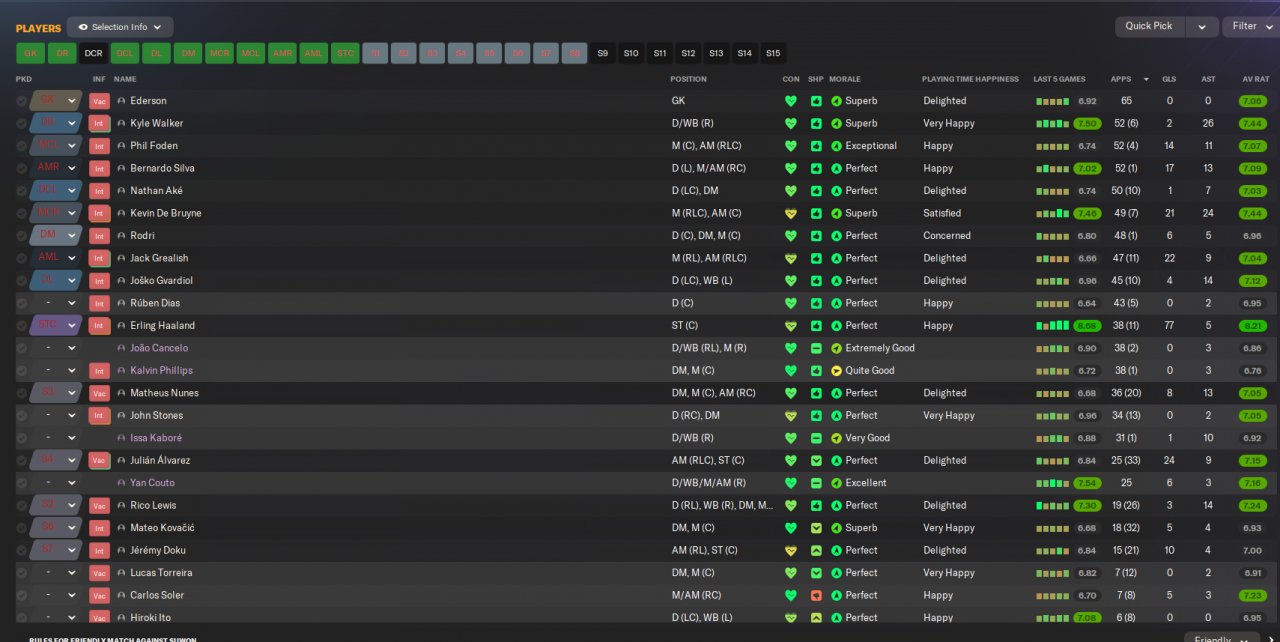The height and width of the screenshot is (642, 1280).
Task: Open the position dropdown for Bernardo Silva
Action: click(72, 168)
